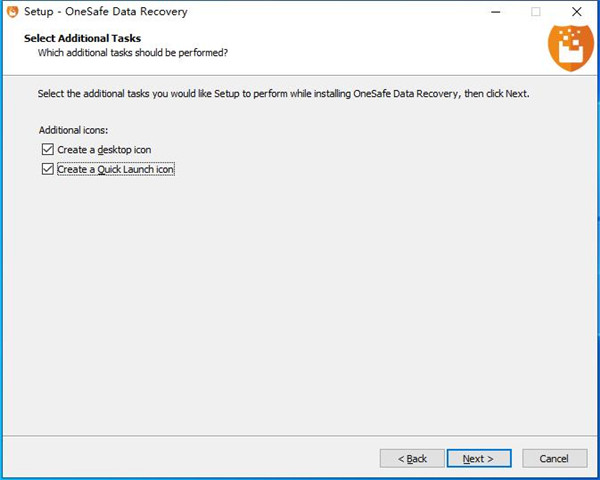
Task: Click the "Create a desktop icon" label
Action: (104, 150)
